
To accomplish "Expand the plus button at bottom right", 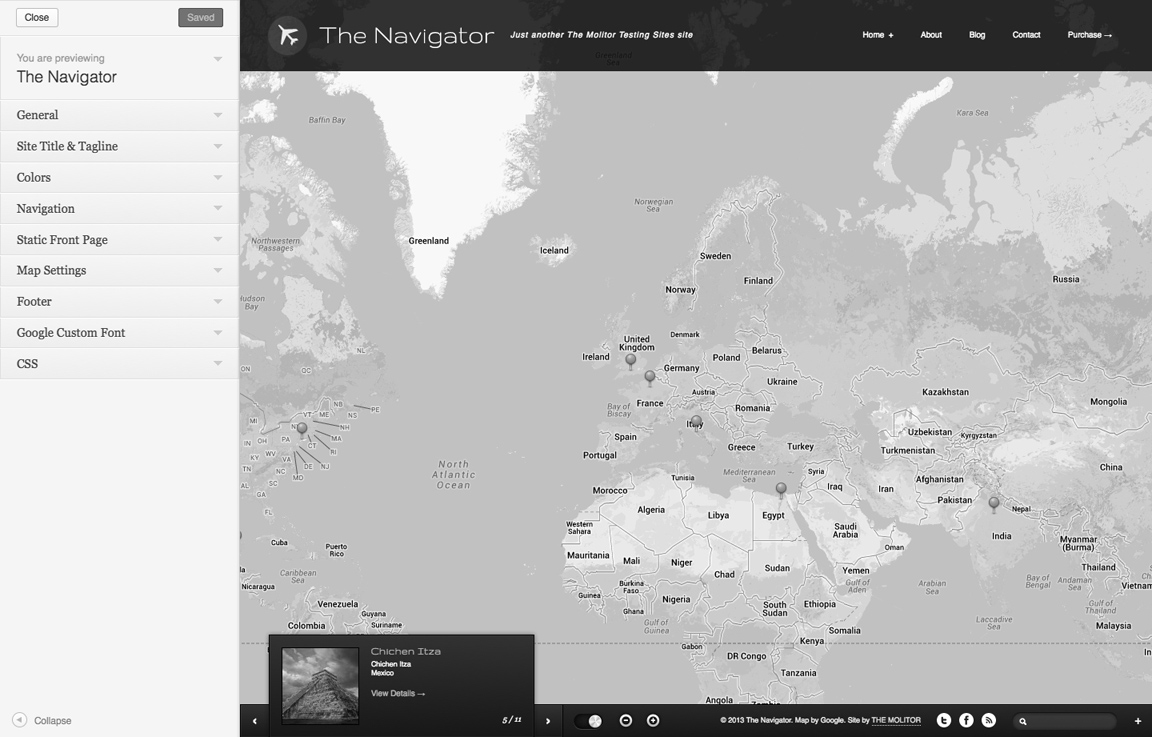I will tap(1138, 721).
